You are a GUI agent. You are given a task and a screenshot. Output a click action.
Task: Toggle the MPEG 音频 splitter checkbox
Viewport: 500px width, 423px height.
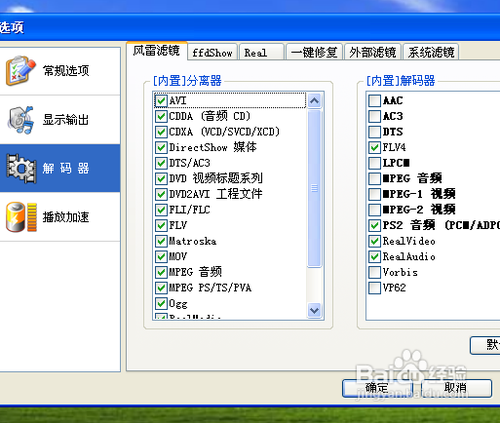click(161, 272)
